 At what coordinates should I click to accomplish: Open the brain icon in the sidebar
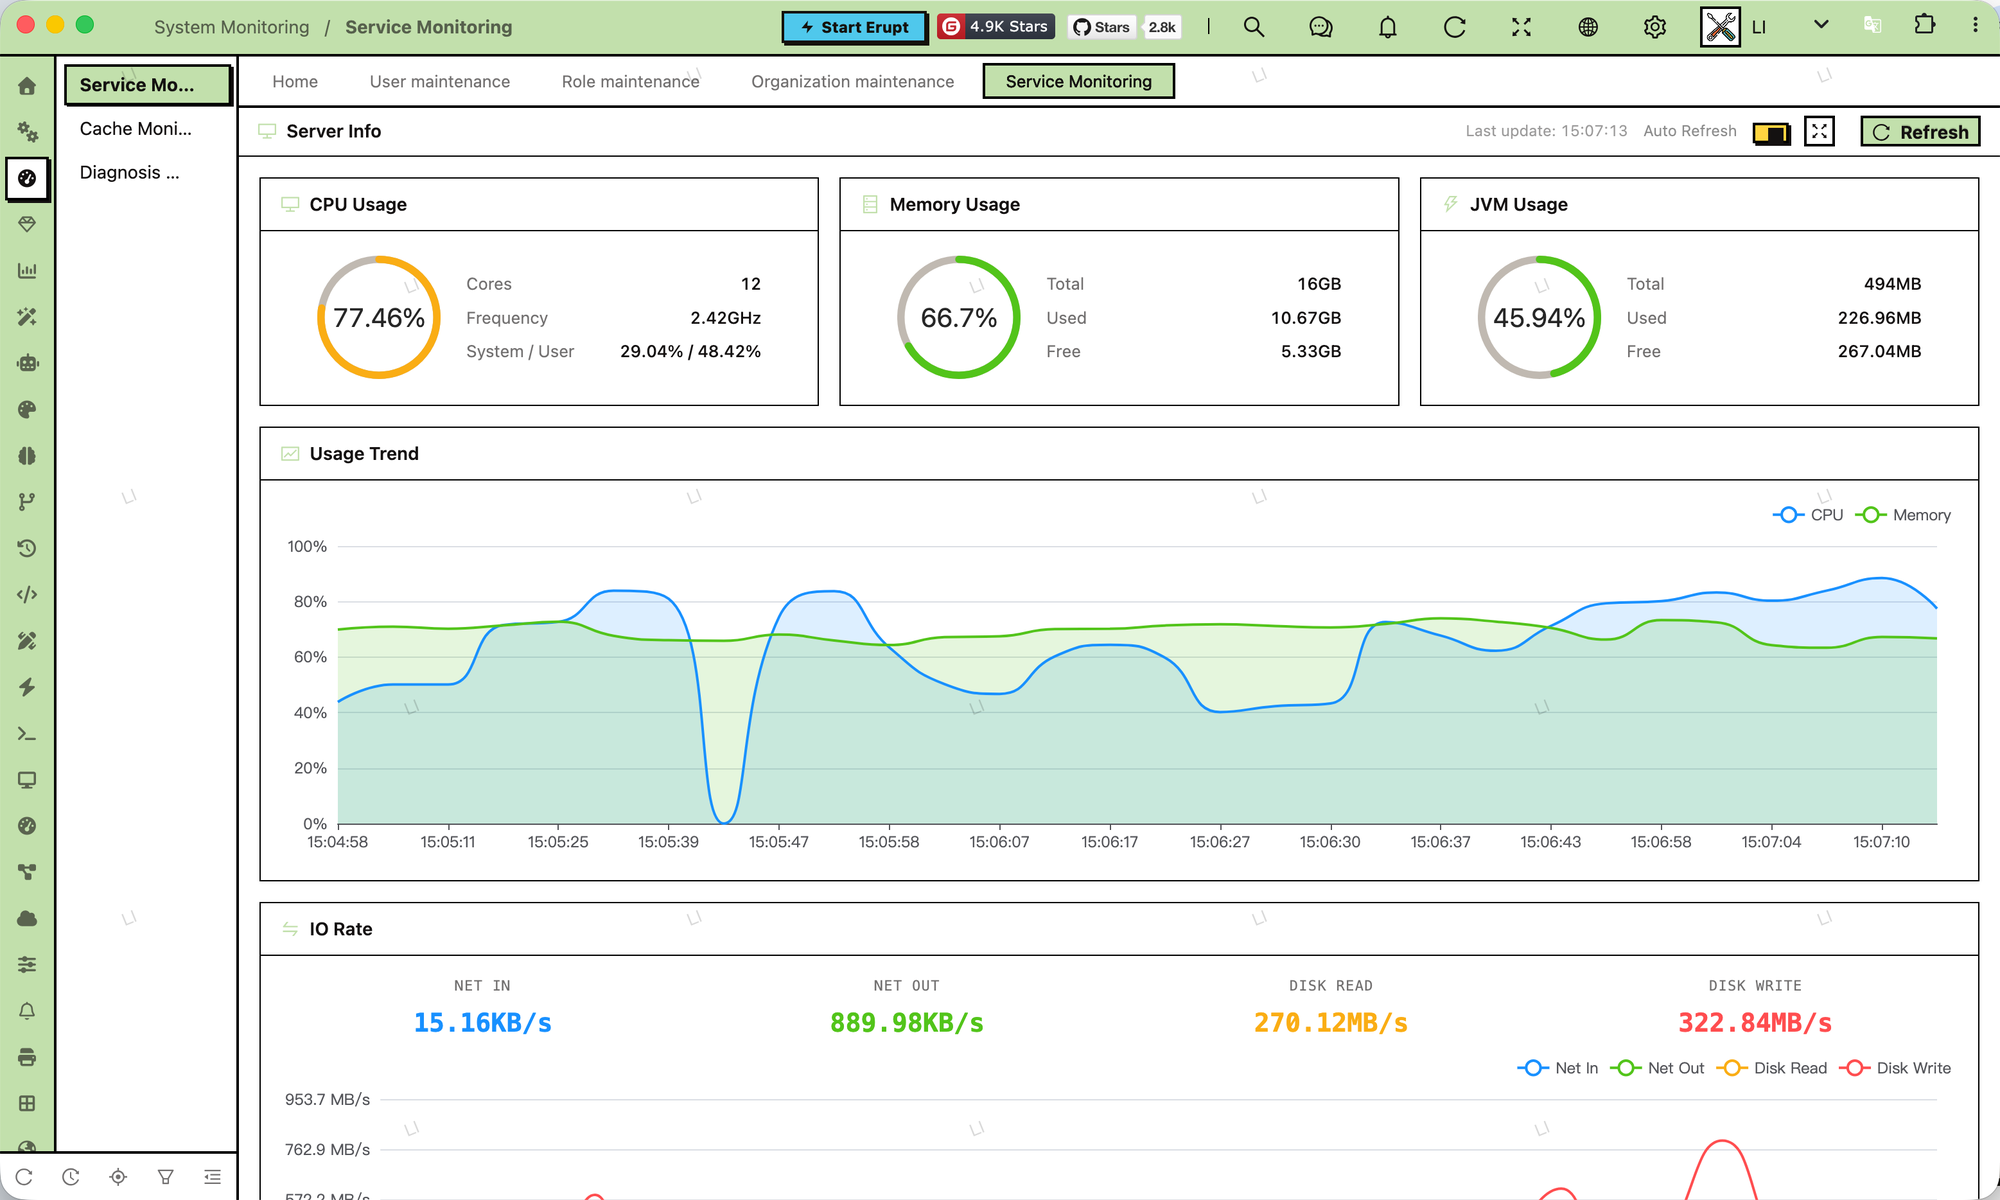tap(27, 456)
